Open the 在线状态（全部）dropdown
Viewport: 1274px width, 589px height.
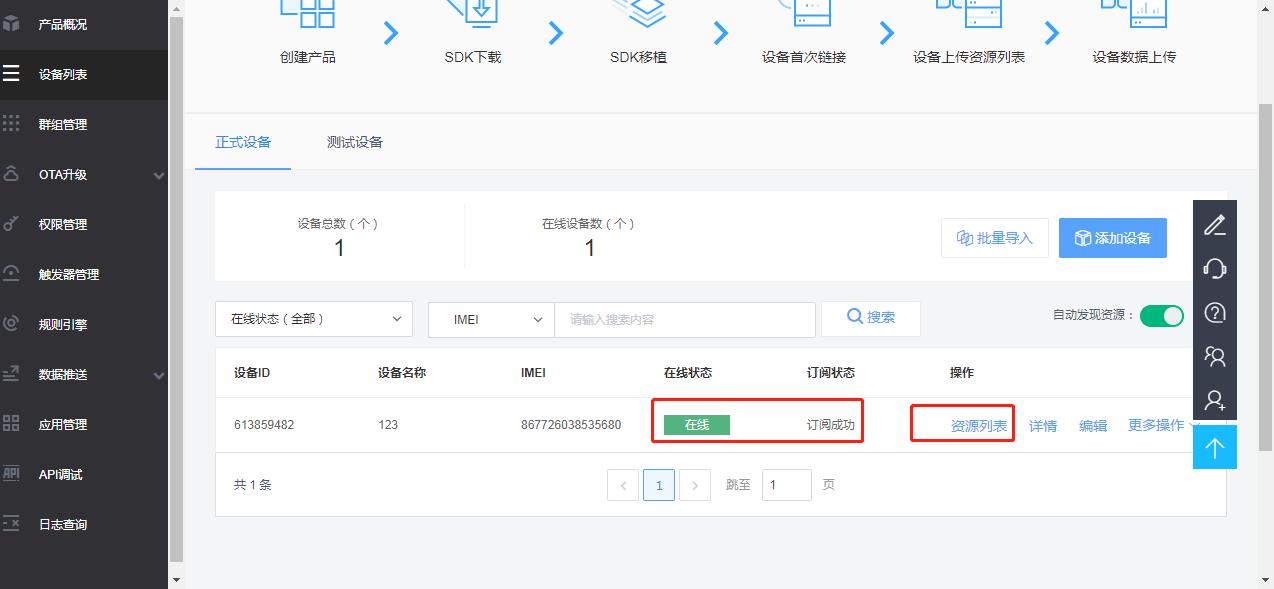tap(313, 319)
